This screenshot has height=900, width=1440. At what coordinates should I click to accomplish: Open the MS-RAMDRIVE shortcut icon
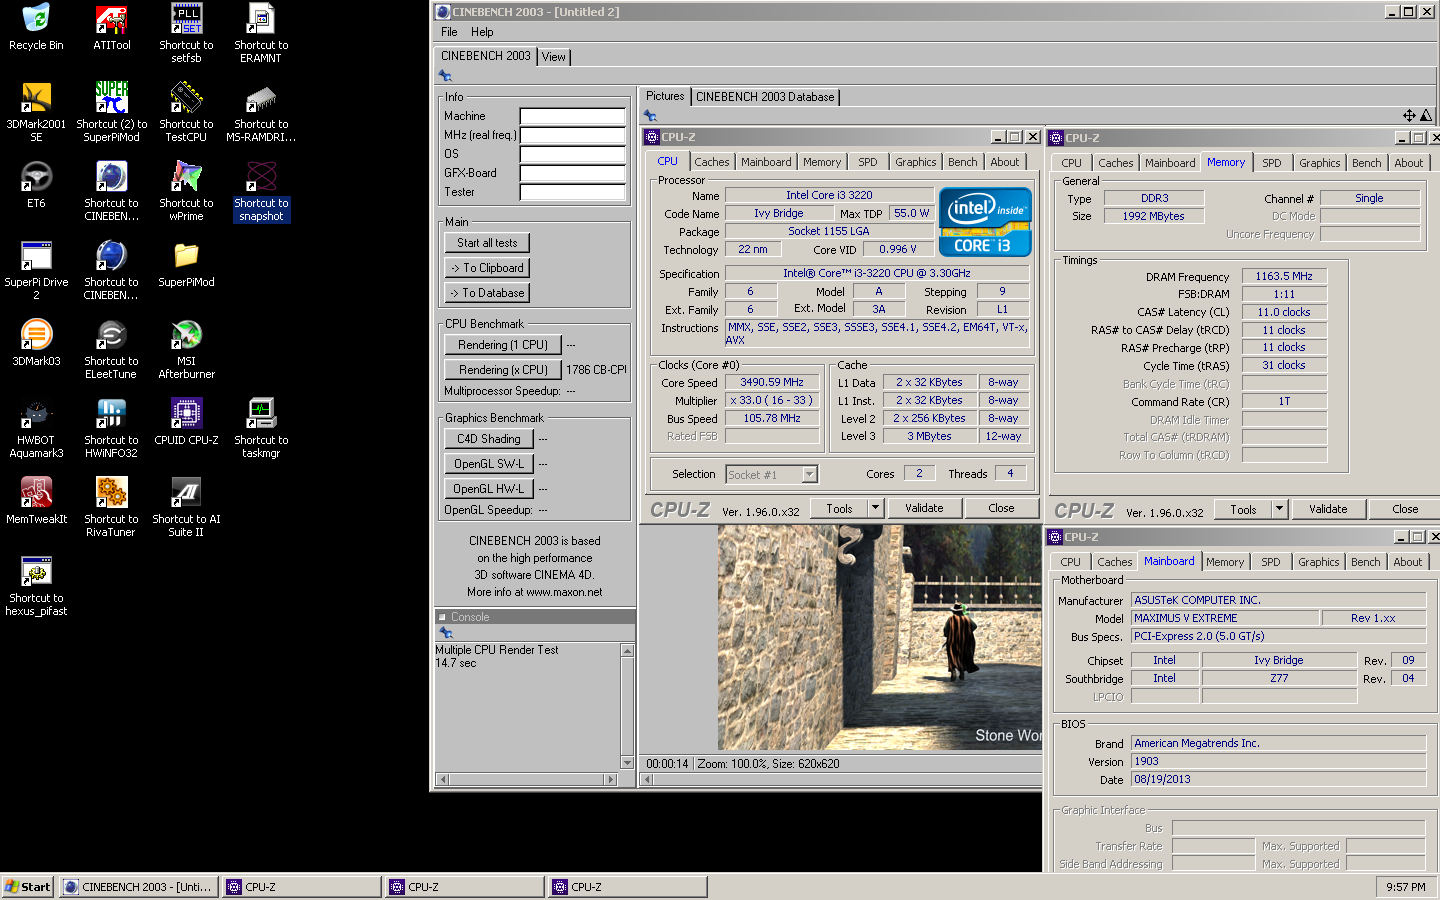click(x=261, y=112)
